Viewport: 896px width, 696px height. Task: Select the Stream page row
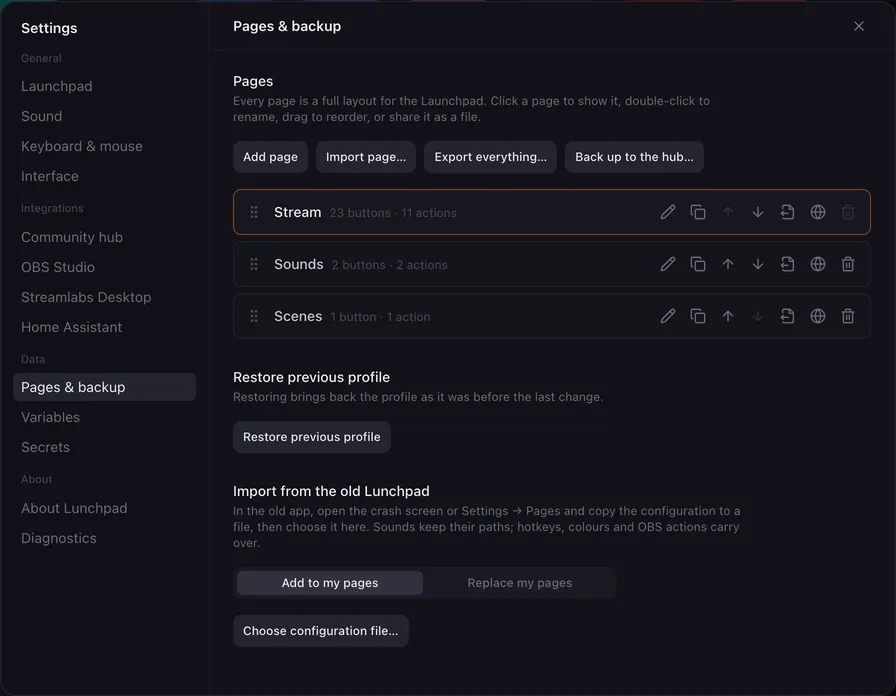pyautogui.click(x=551, y=212)
